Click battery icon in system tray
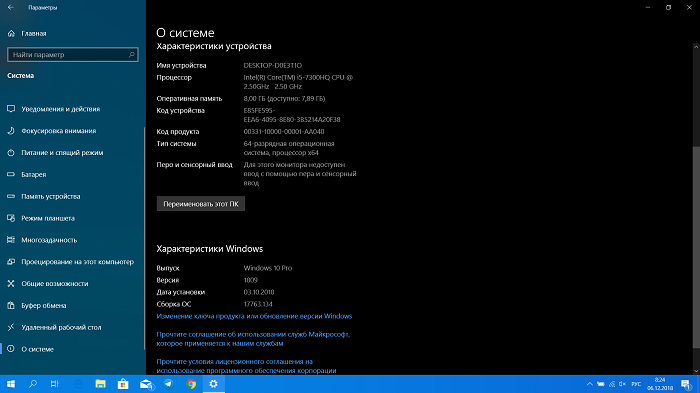Image resolution: width=700 pixels, height=393 pixels. click(601, 384)
